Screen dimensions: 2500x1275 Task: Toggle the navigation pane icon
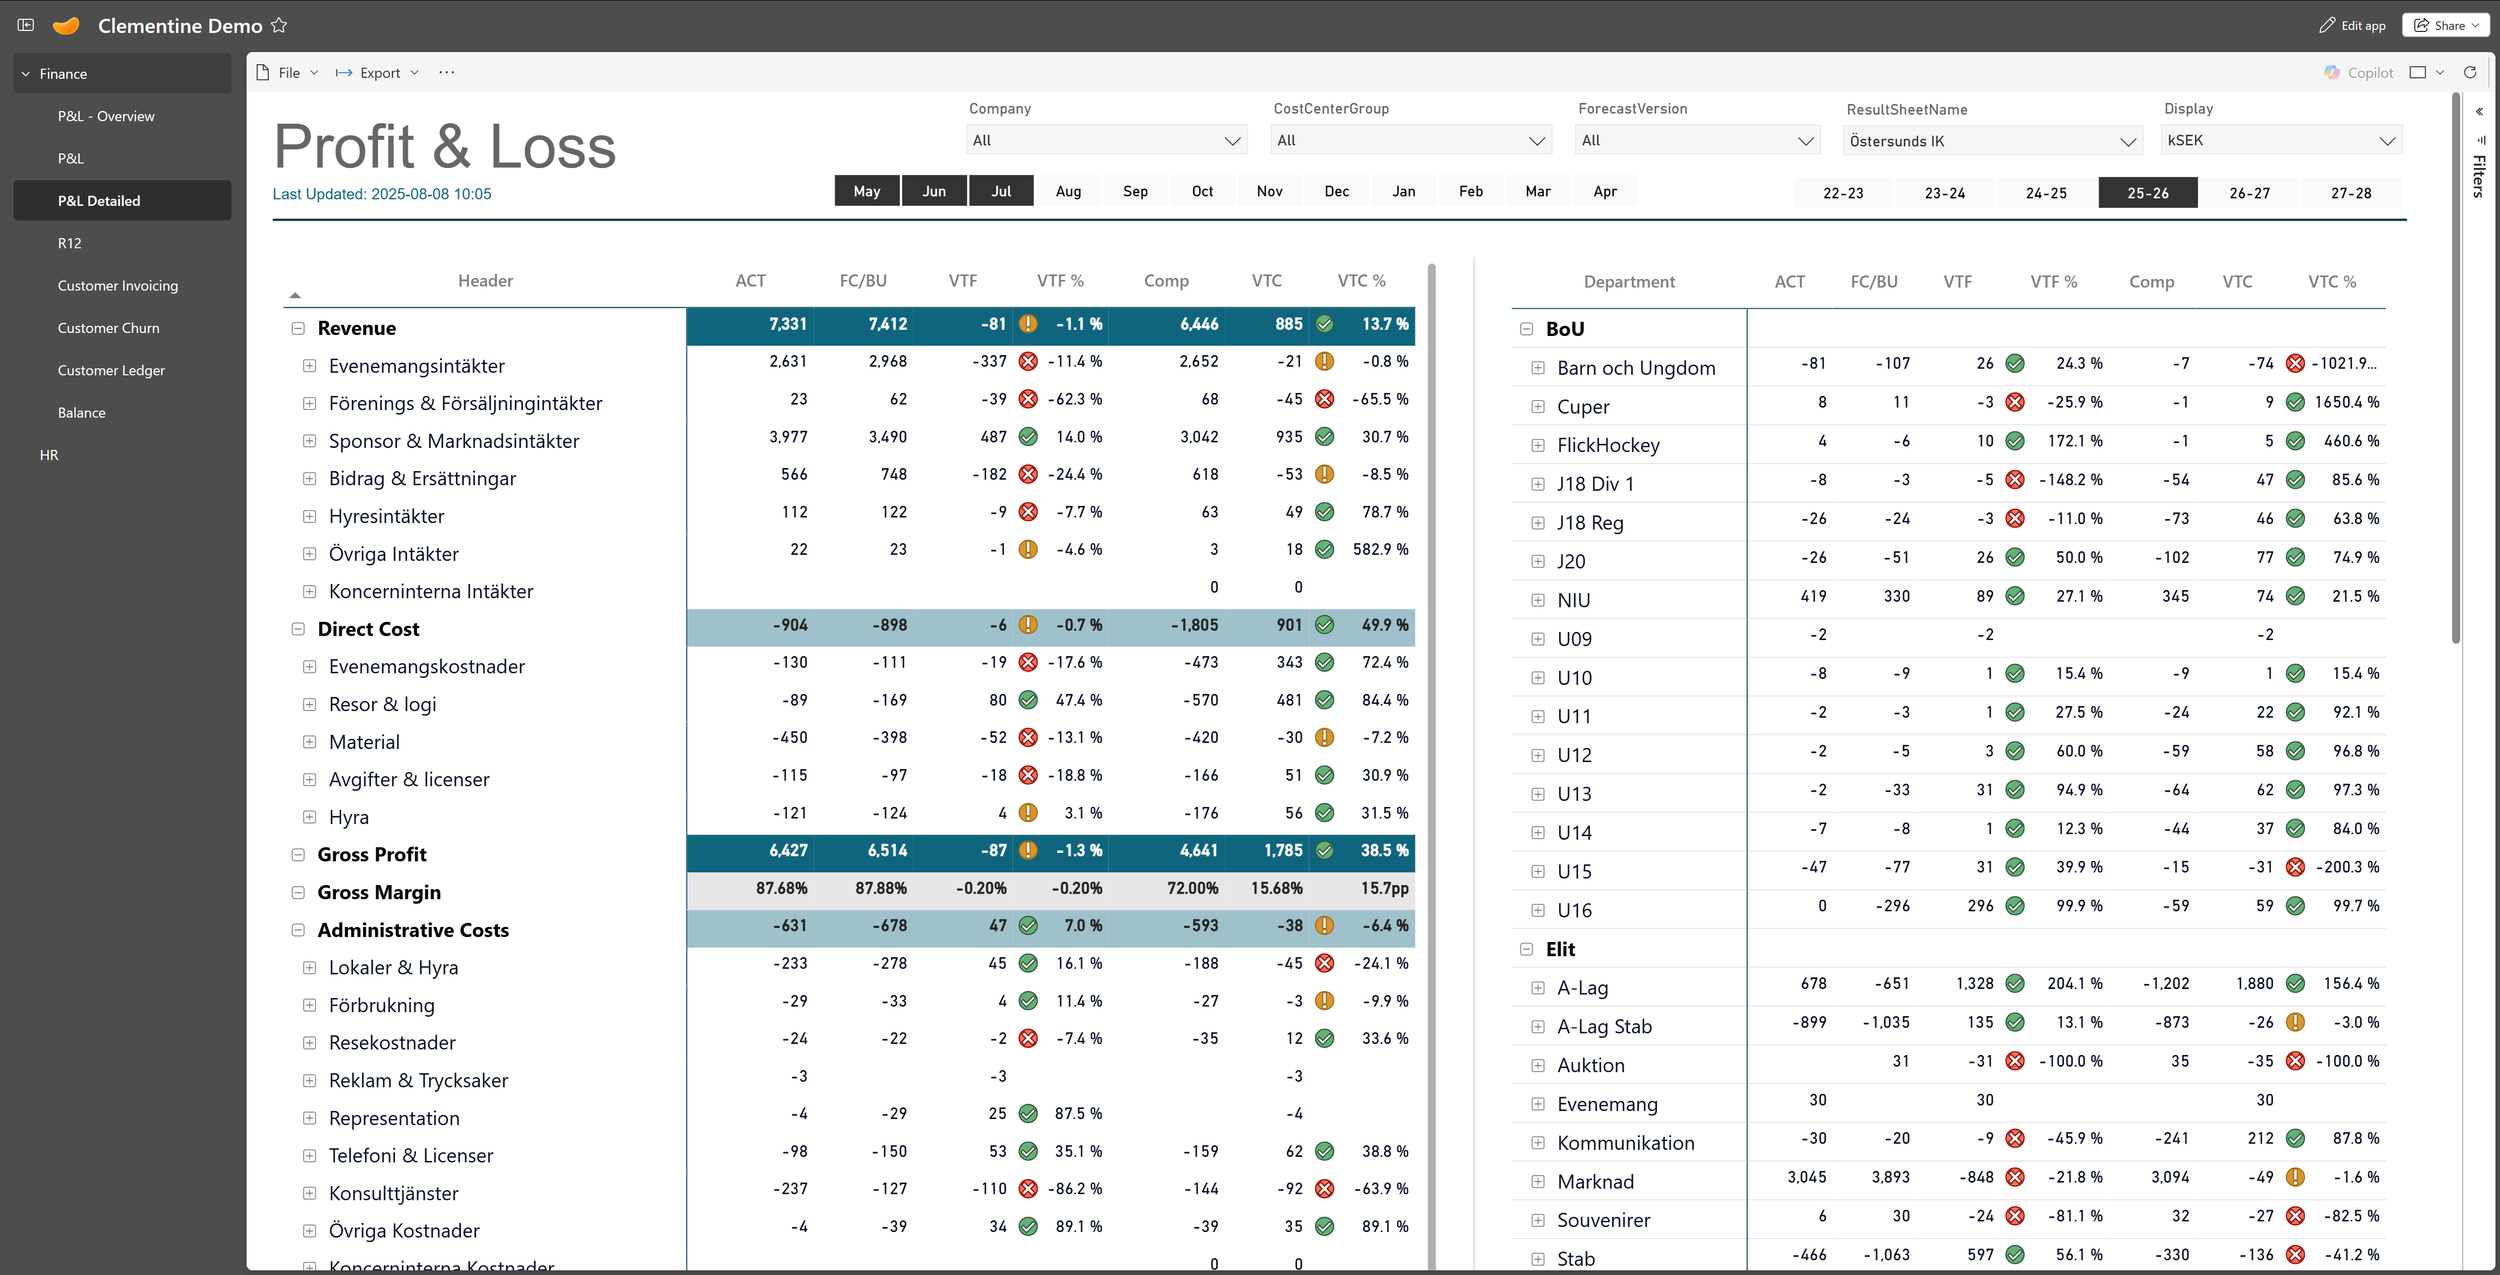tap(26, 25)
